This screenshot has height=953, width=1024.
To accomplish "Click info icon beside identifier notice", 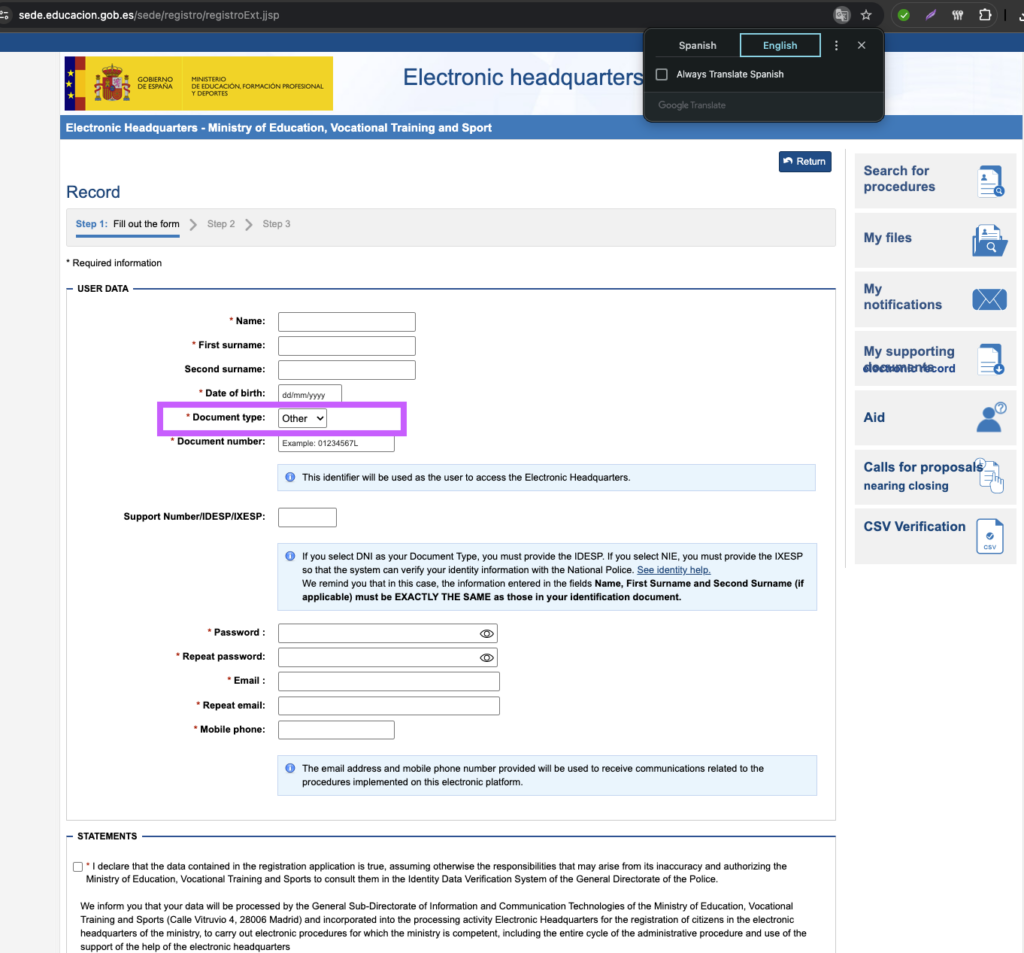I will [290, 477].
